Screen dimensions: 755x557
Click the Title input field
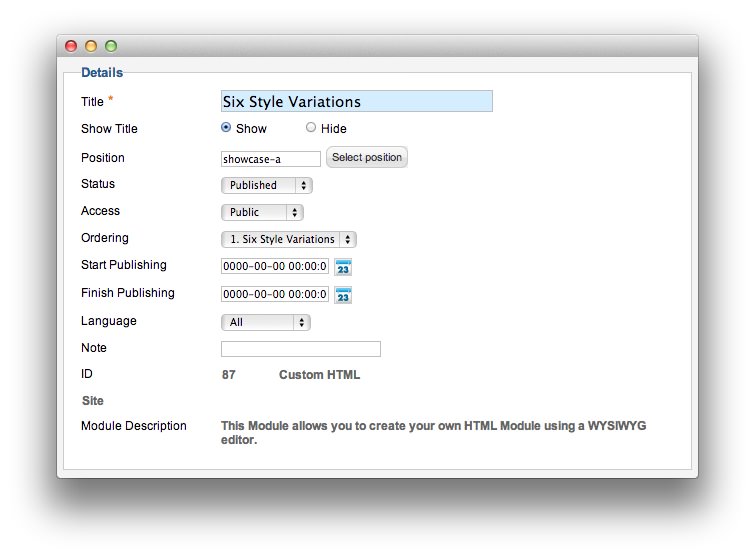tap(357, 101)
